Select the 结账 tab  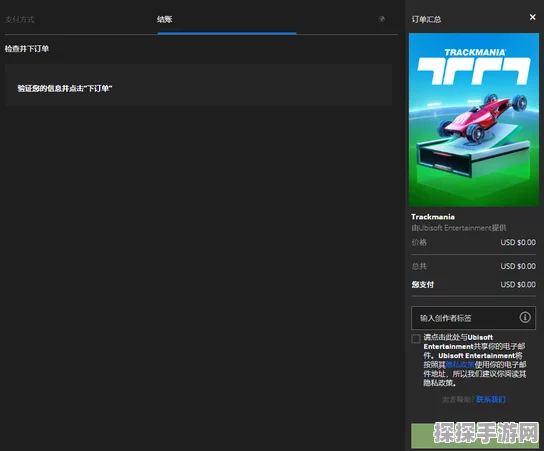164,19
